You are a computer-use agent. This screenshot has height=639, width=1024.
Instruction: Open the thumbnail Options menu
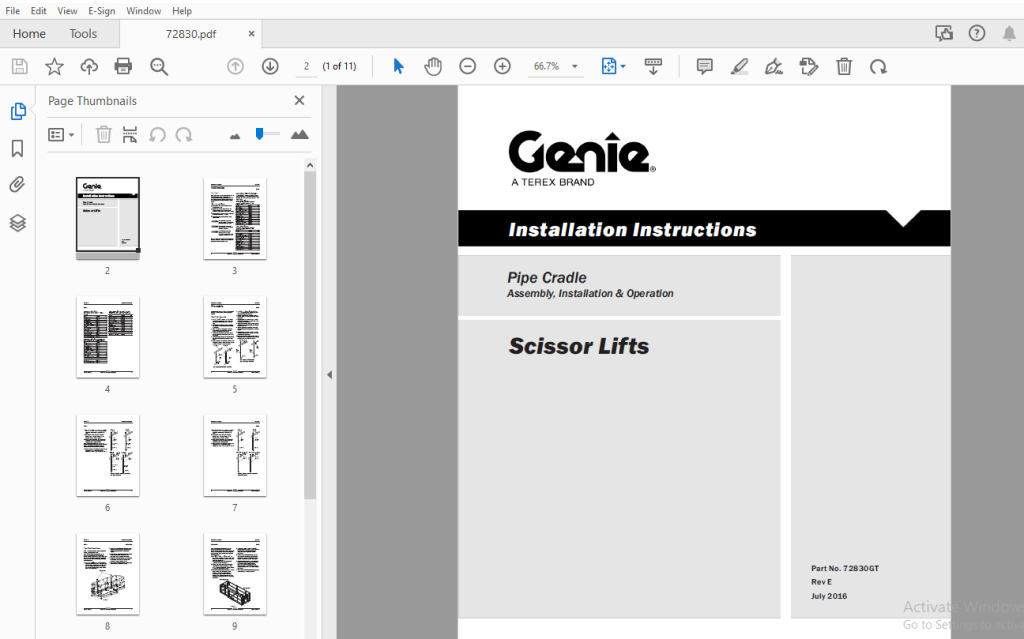click(x=60, y=134)
